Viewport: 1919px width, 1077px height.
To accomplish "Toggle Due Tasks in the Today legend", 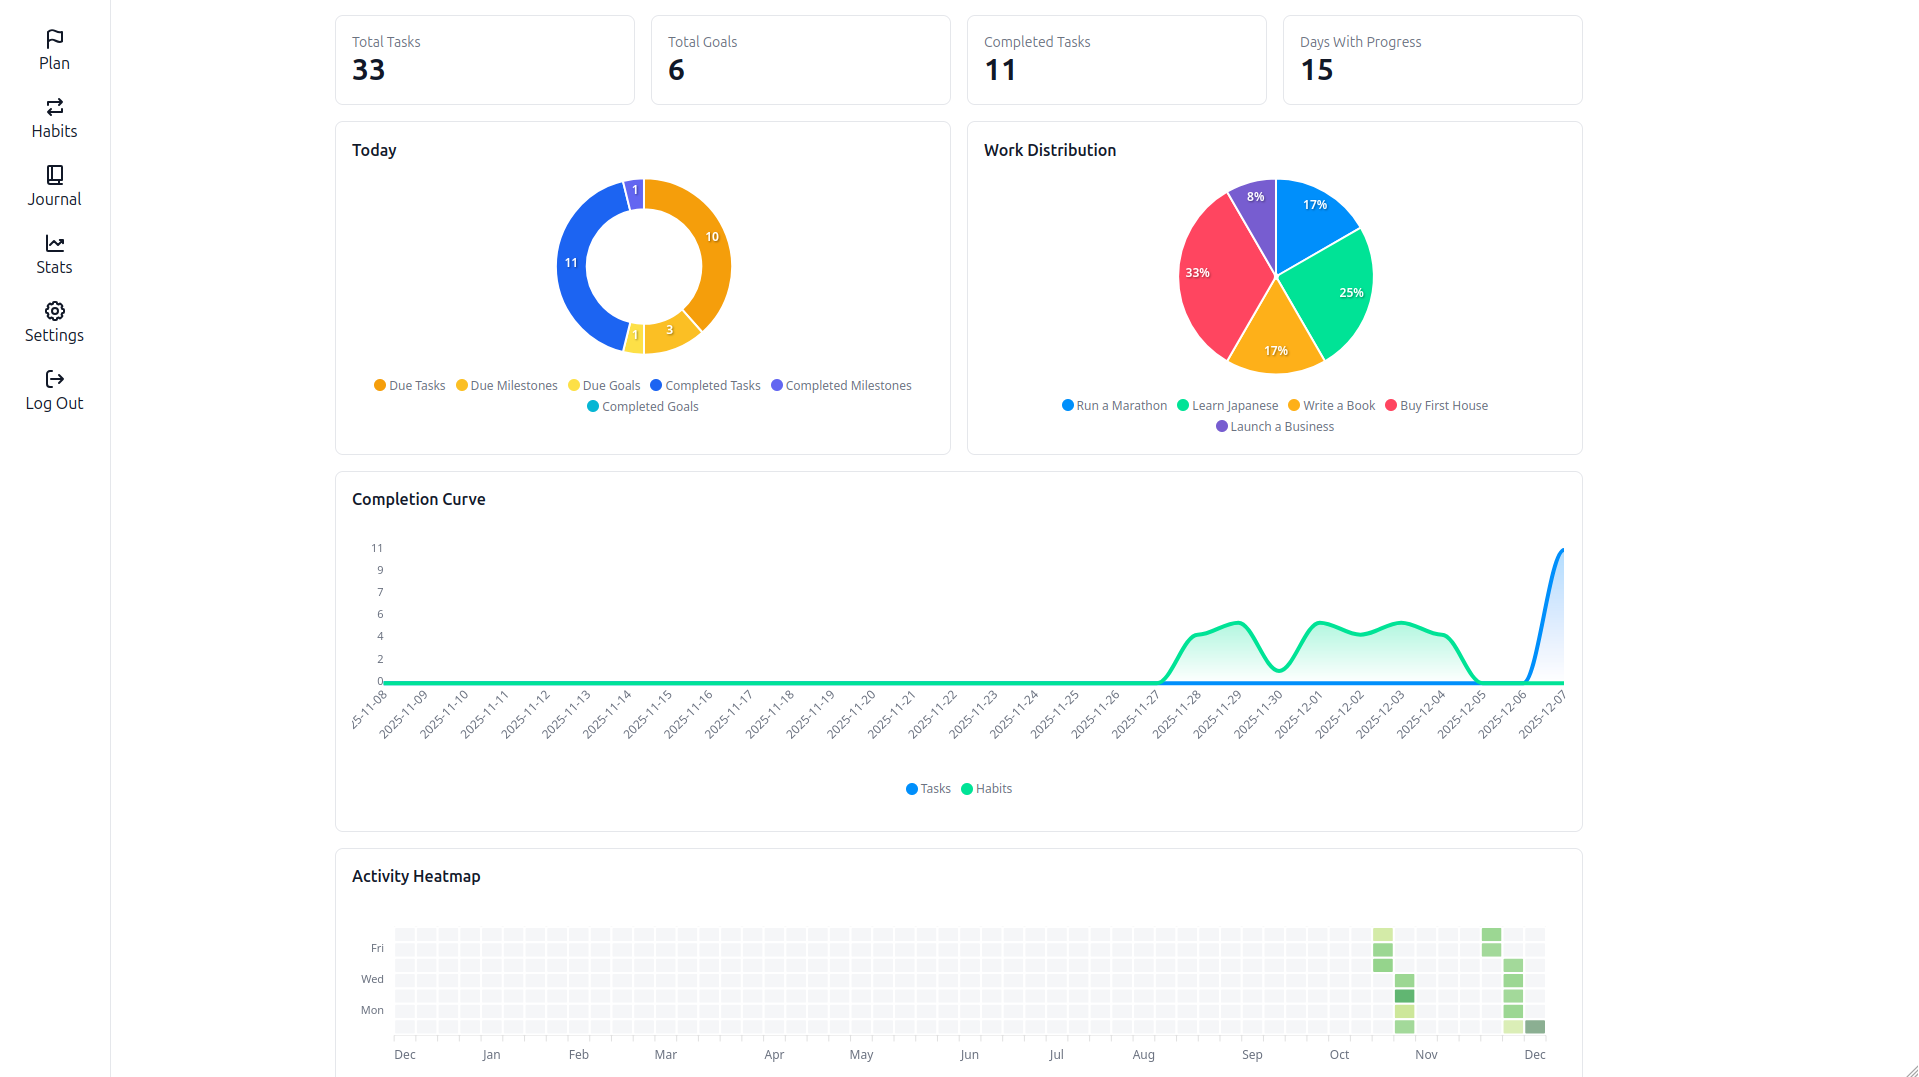I will [x=409, y=385].
